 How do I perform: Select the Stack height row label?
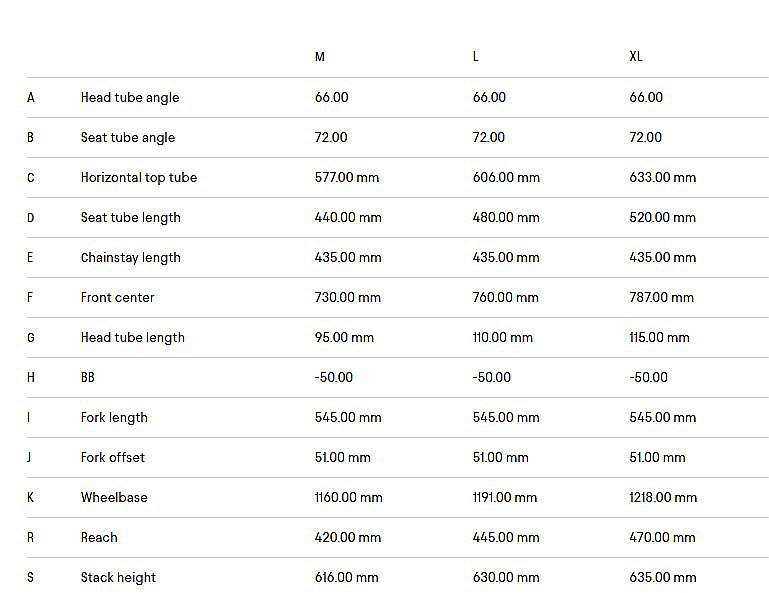[x=119, y=577]
